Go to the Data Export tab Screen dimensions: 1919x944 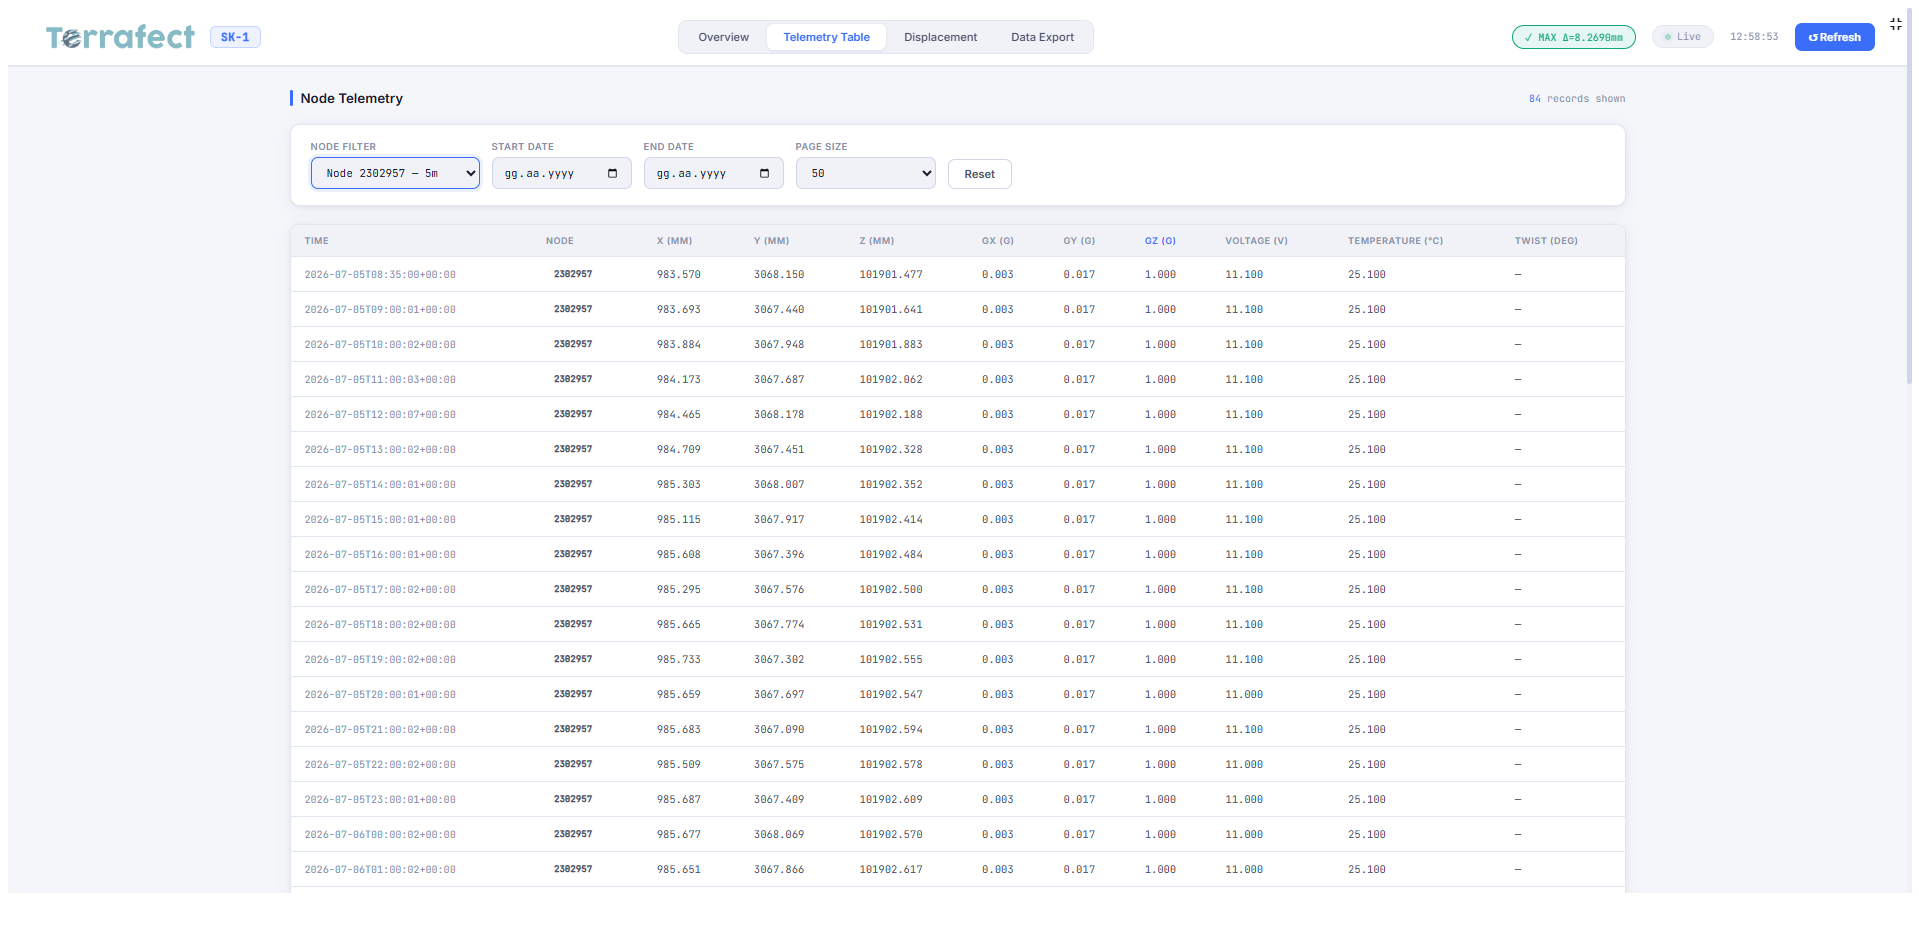point(1042,37)
